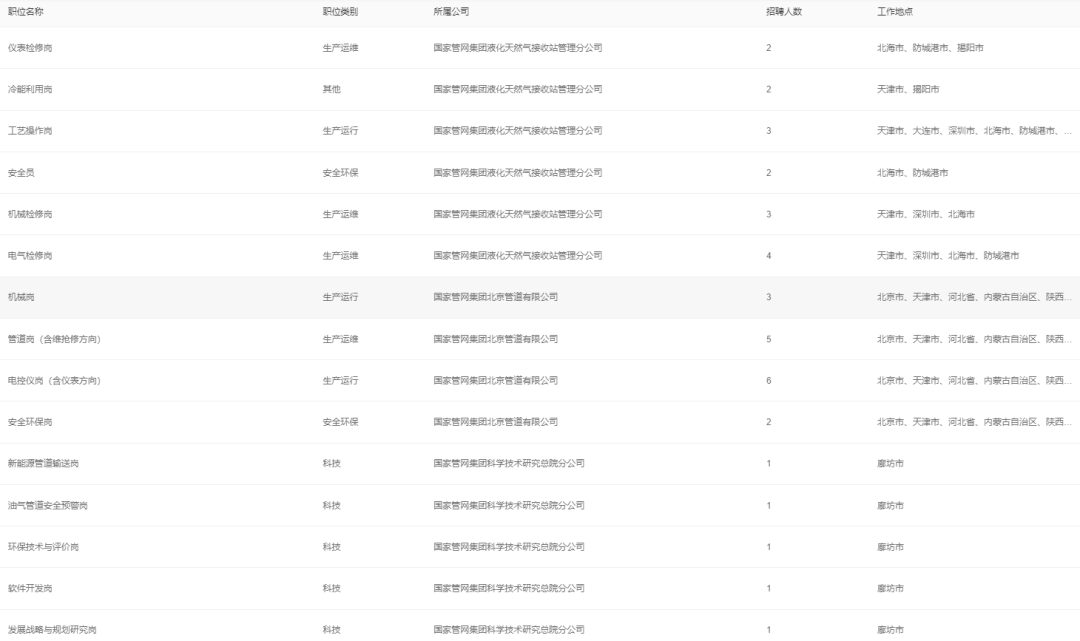This screenshot has width=1080, height=641.
Task: Click location 北海市、防城港市、揭阳市
Action: click(x=930, y=48)
